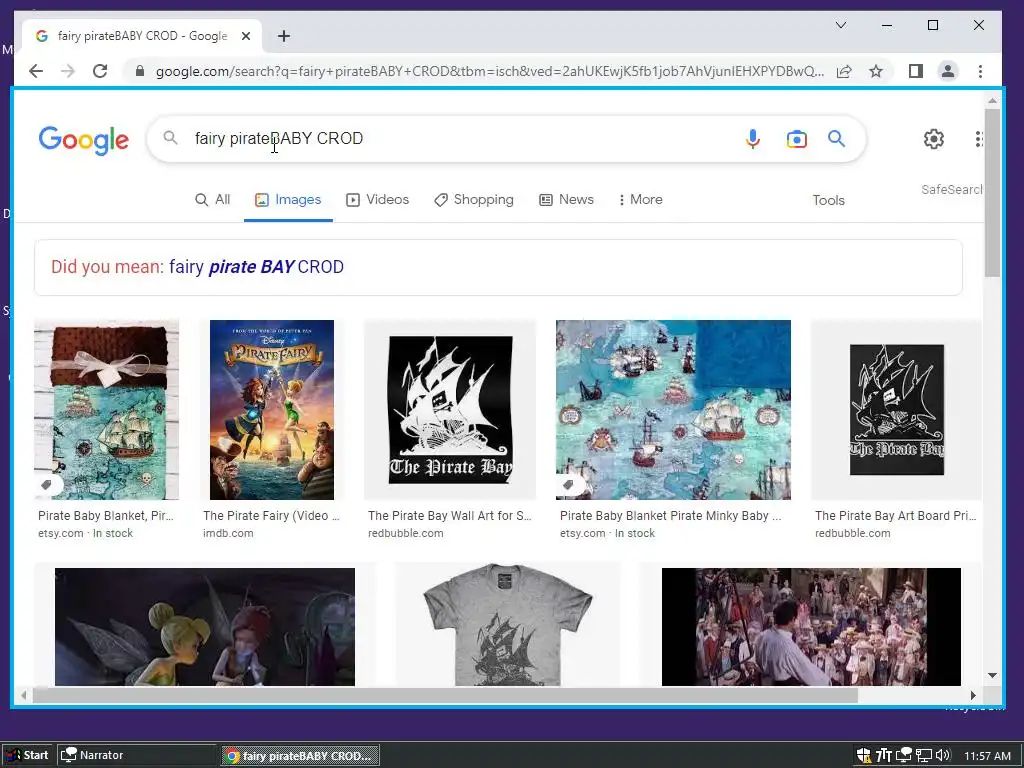Click the Chrome forward arrow
The image size is (1024, 768).
(x=68, y=71)
